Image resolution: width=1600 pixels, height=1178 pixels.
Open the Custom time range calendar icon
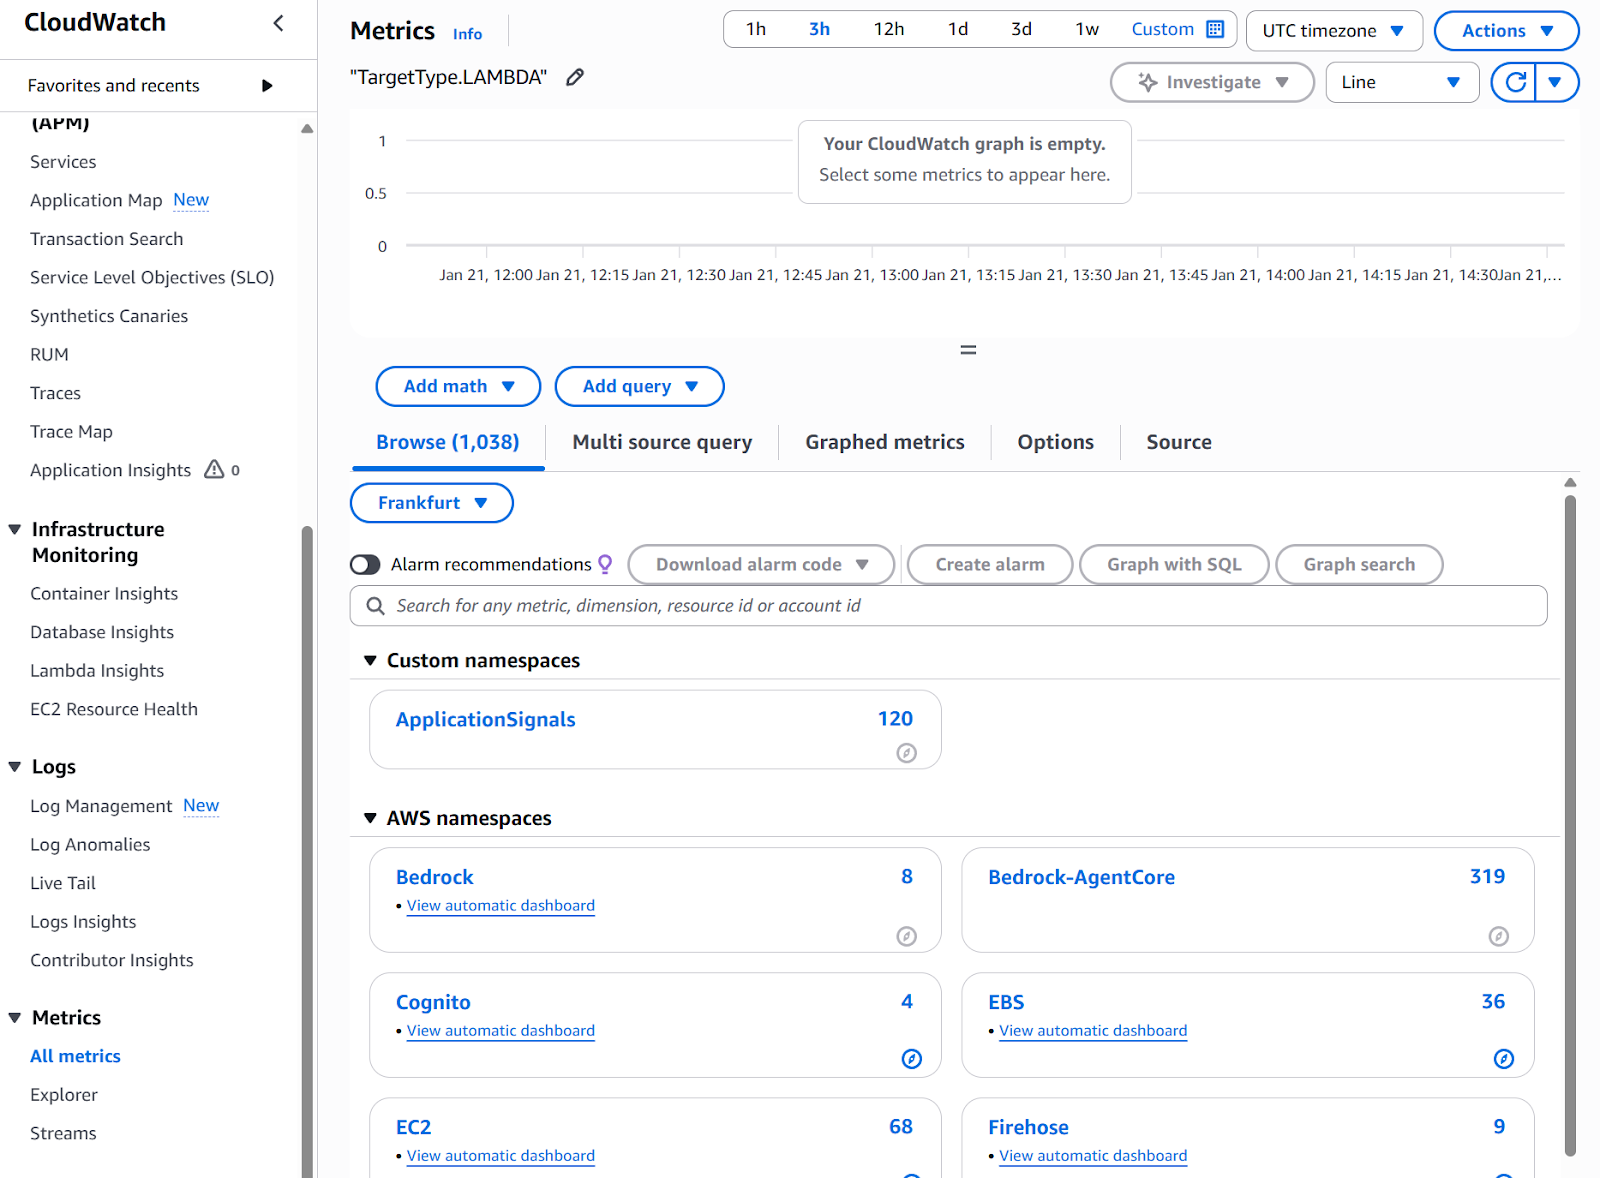[x=1215, y=29]
